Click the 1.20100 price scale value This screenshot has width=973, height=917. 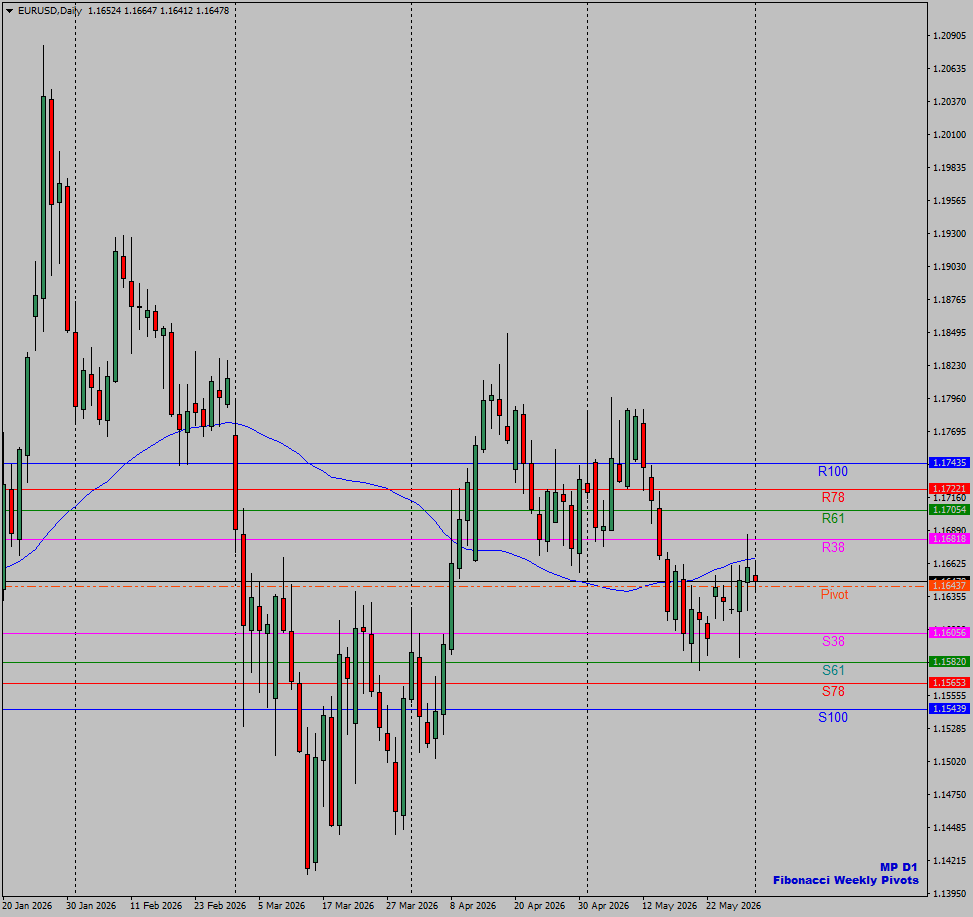[x=949, y=135]
